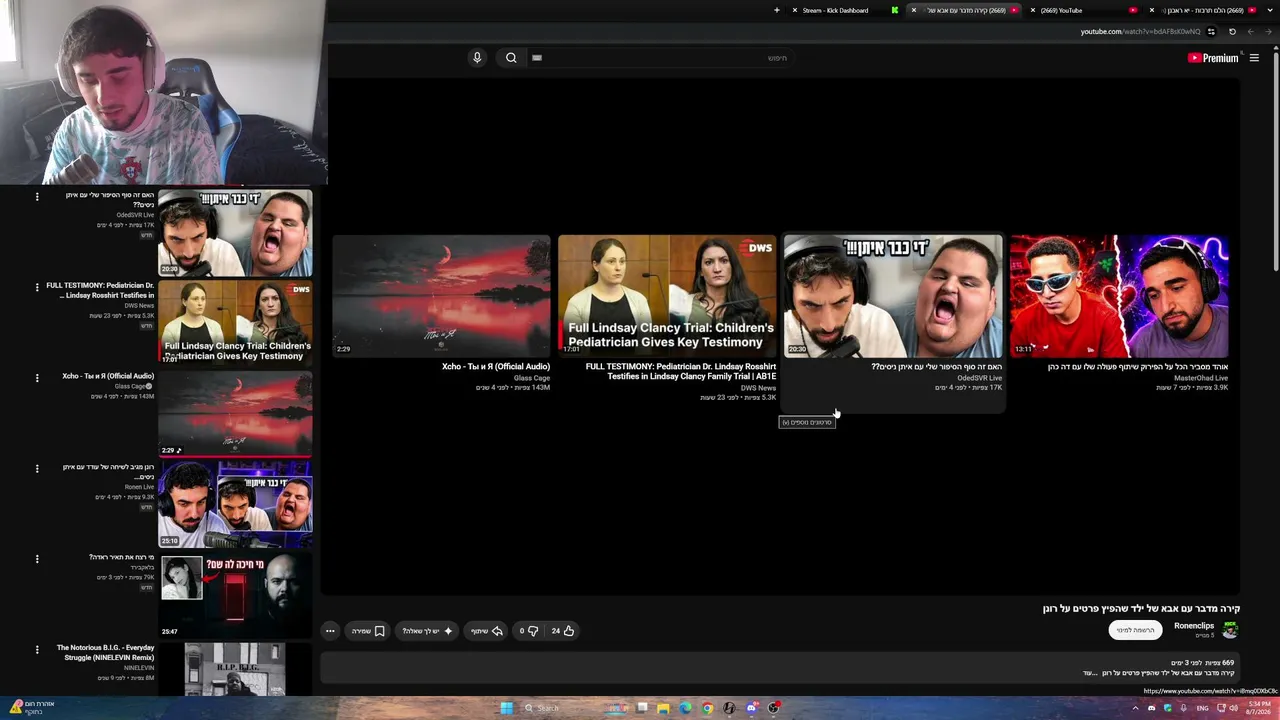This screenshot has width=1280, height=720.
Task: Open options for the OdedSVR Live sidebar video
Action: point(37,196)
